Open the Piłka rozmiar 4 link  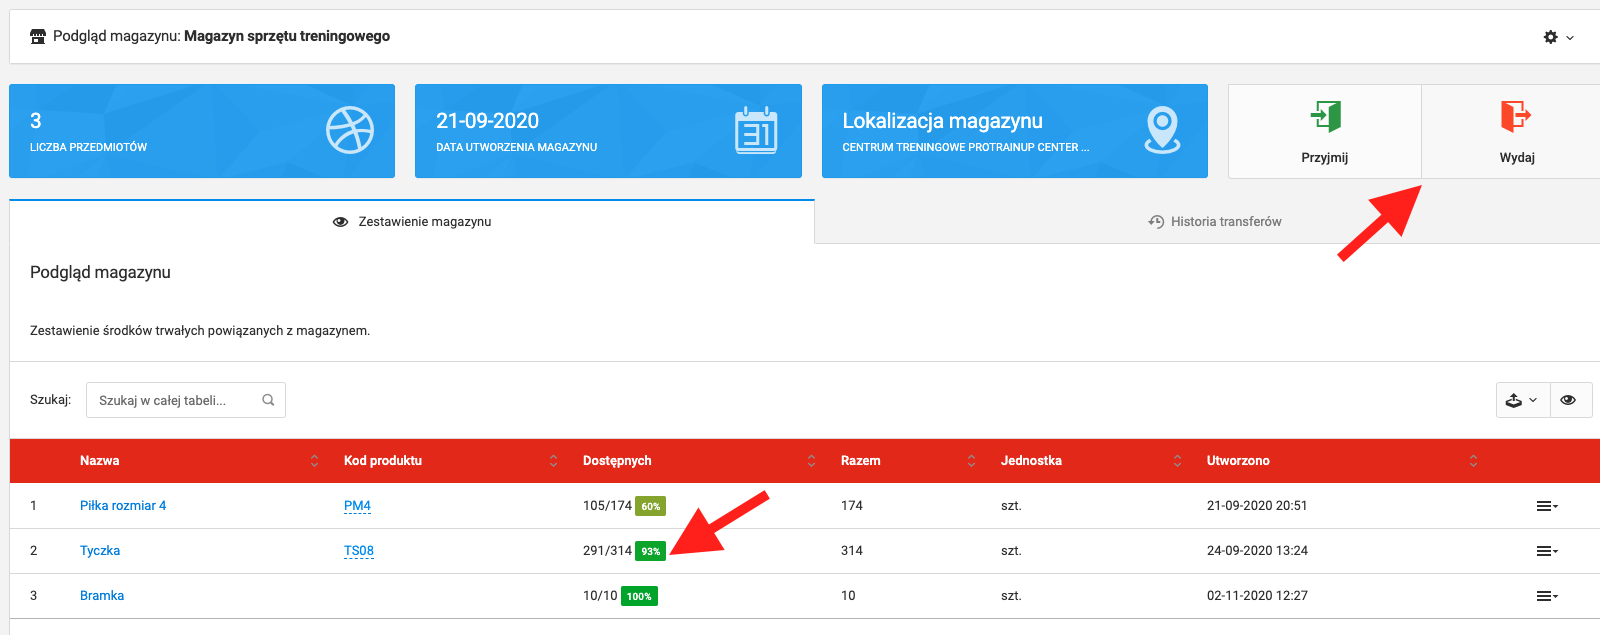click(x=123, y=506)
